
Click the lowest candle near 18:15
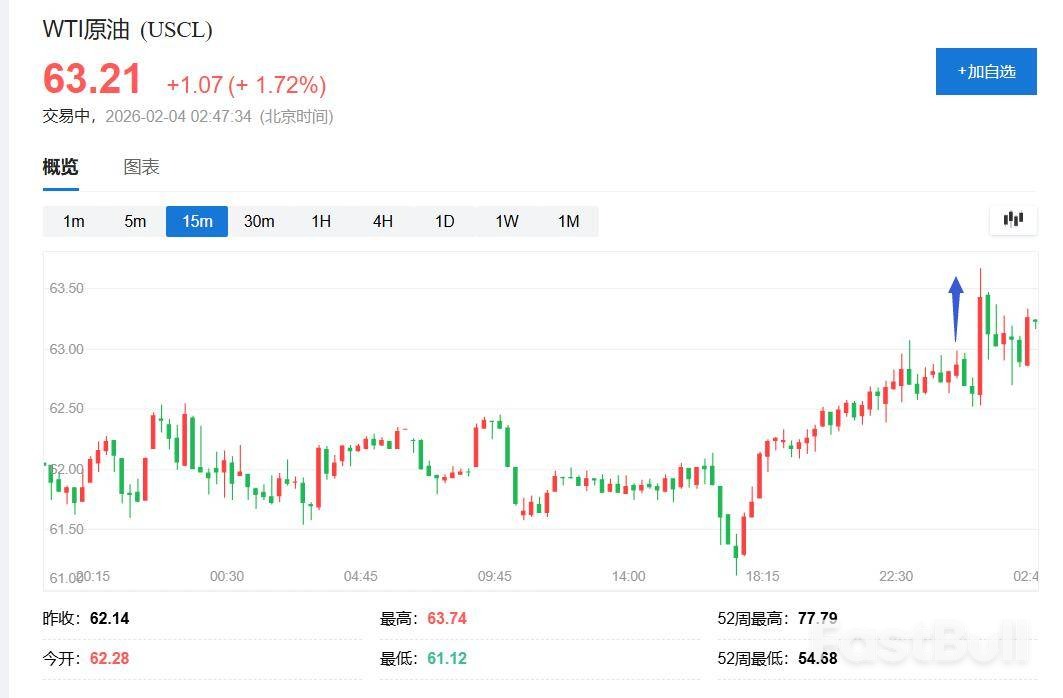coord(736,554)
